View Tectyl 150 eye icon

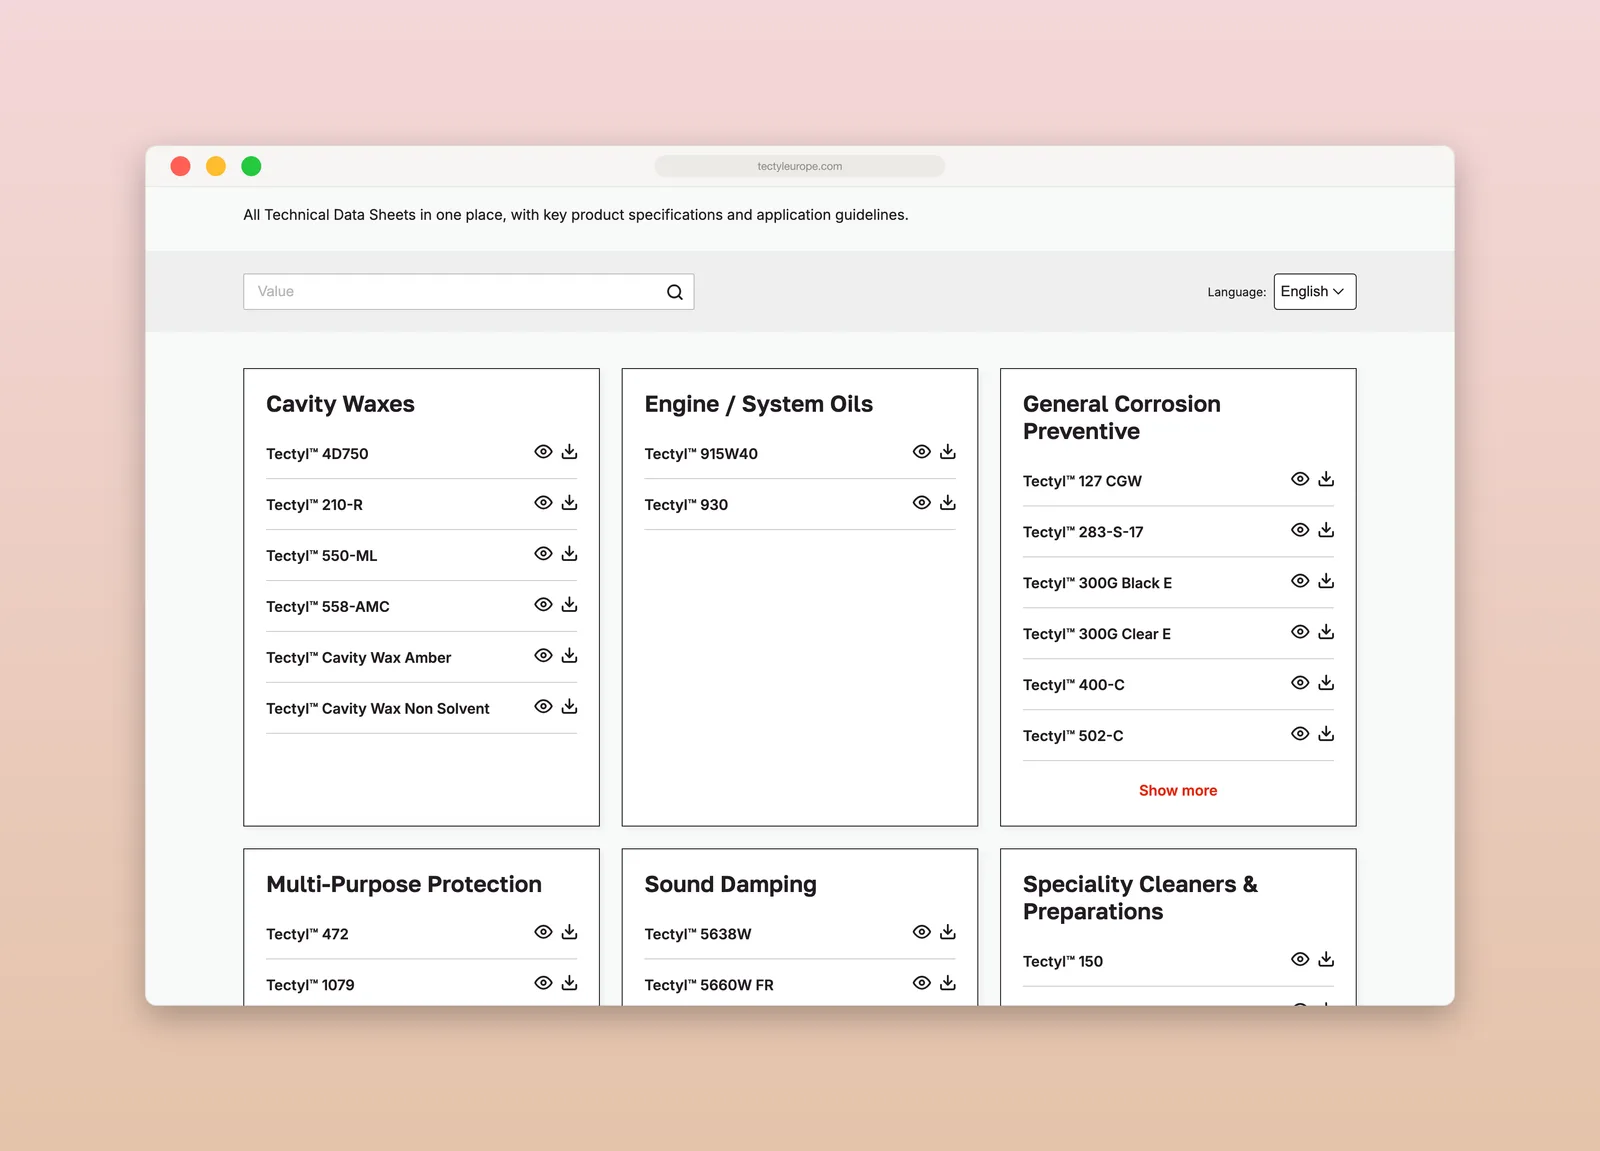point(1300,959)
